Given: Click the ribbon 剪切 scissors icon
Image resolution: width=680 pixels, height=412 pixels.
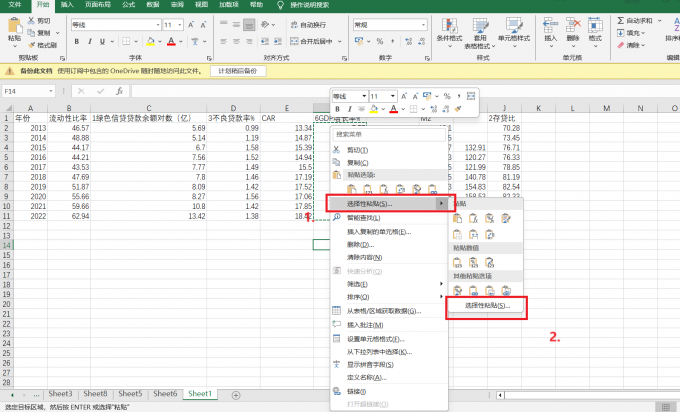Looking at the screenshot, I should pos(32,20).
